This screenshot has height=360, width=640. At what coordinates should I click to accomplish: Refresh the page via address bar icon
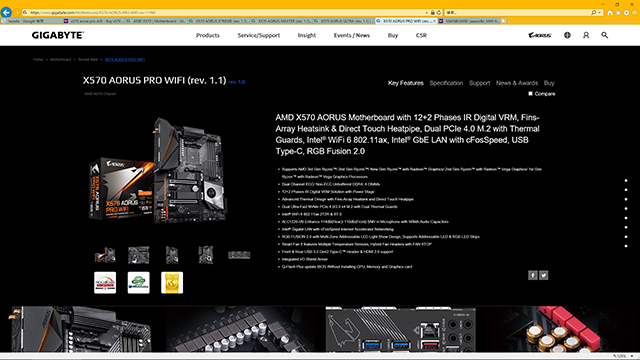[x=439, y=13]
